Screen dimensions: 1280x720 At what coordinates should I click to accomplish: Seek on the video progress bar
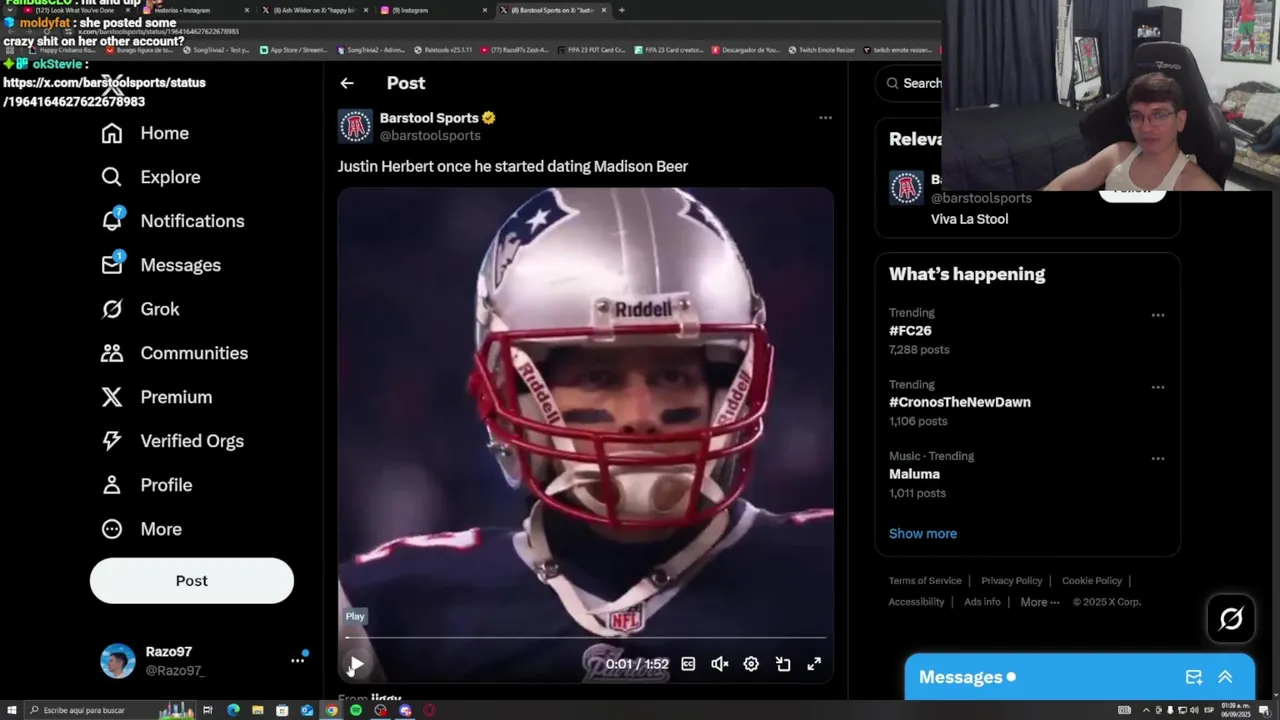click(x=586, y=637)
